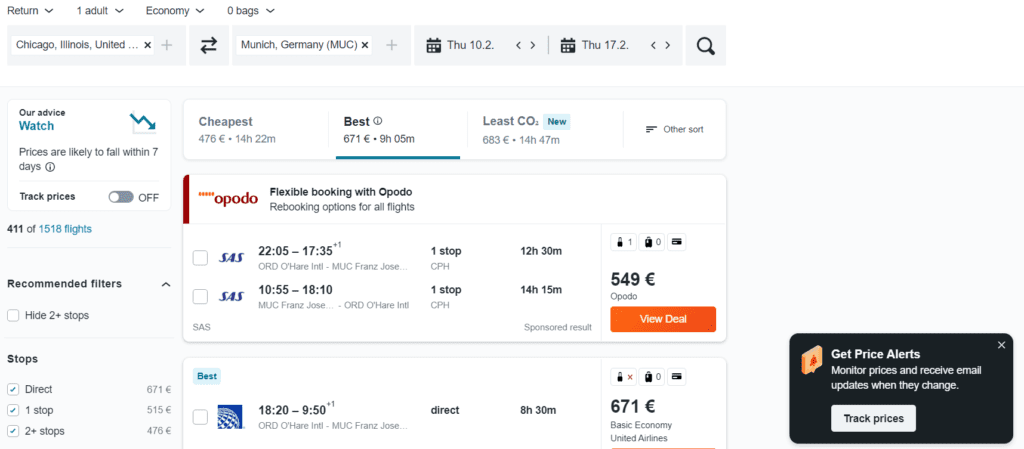
Task: Uncheck the 1 stop checkbox
Action: (13, 410)
